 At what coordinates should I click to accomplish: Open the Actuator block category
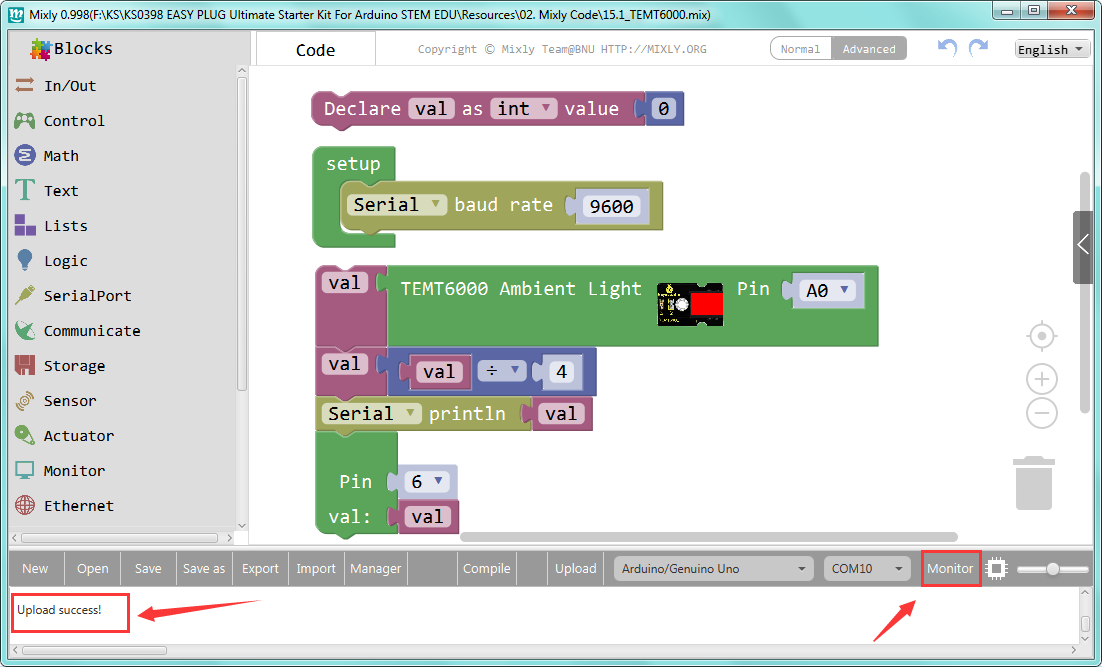[78, 436]
